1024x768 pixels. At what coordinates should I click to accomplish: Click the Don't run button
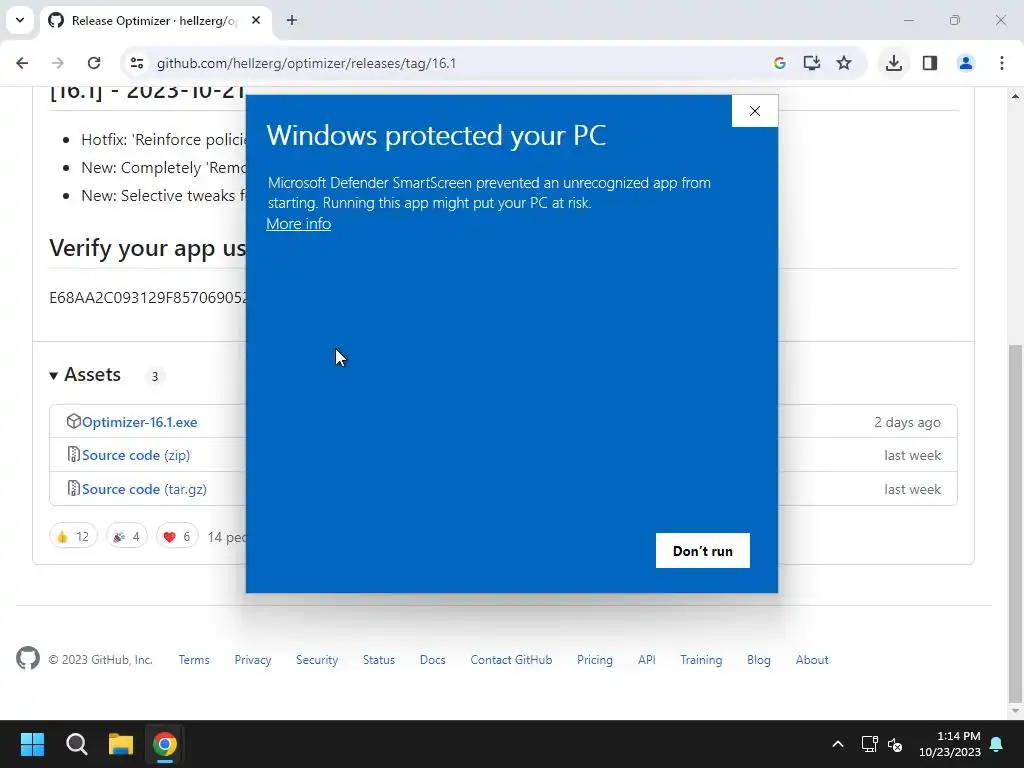[703, 551]
